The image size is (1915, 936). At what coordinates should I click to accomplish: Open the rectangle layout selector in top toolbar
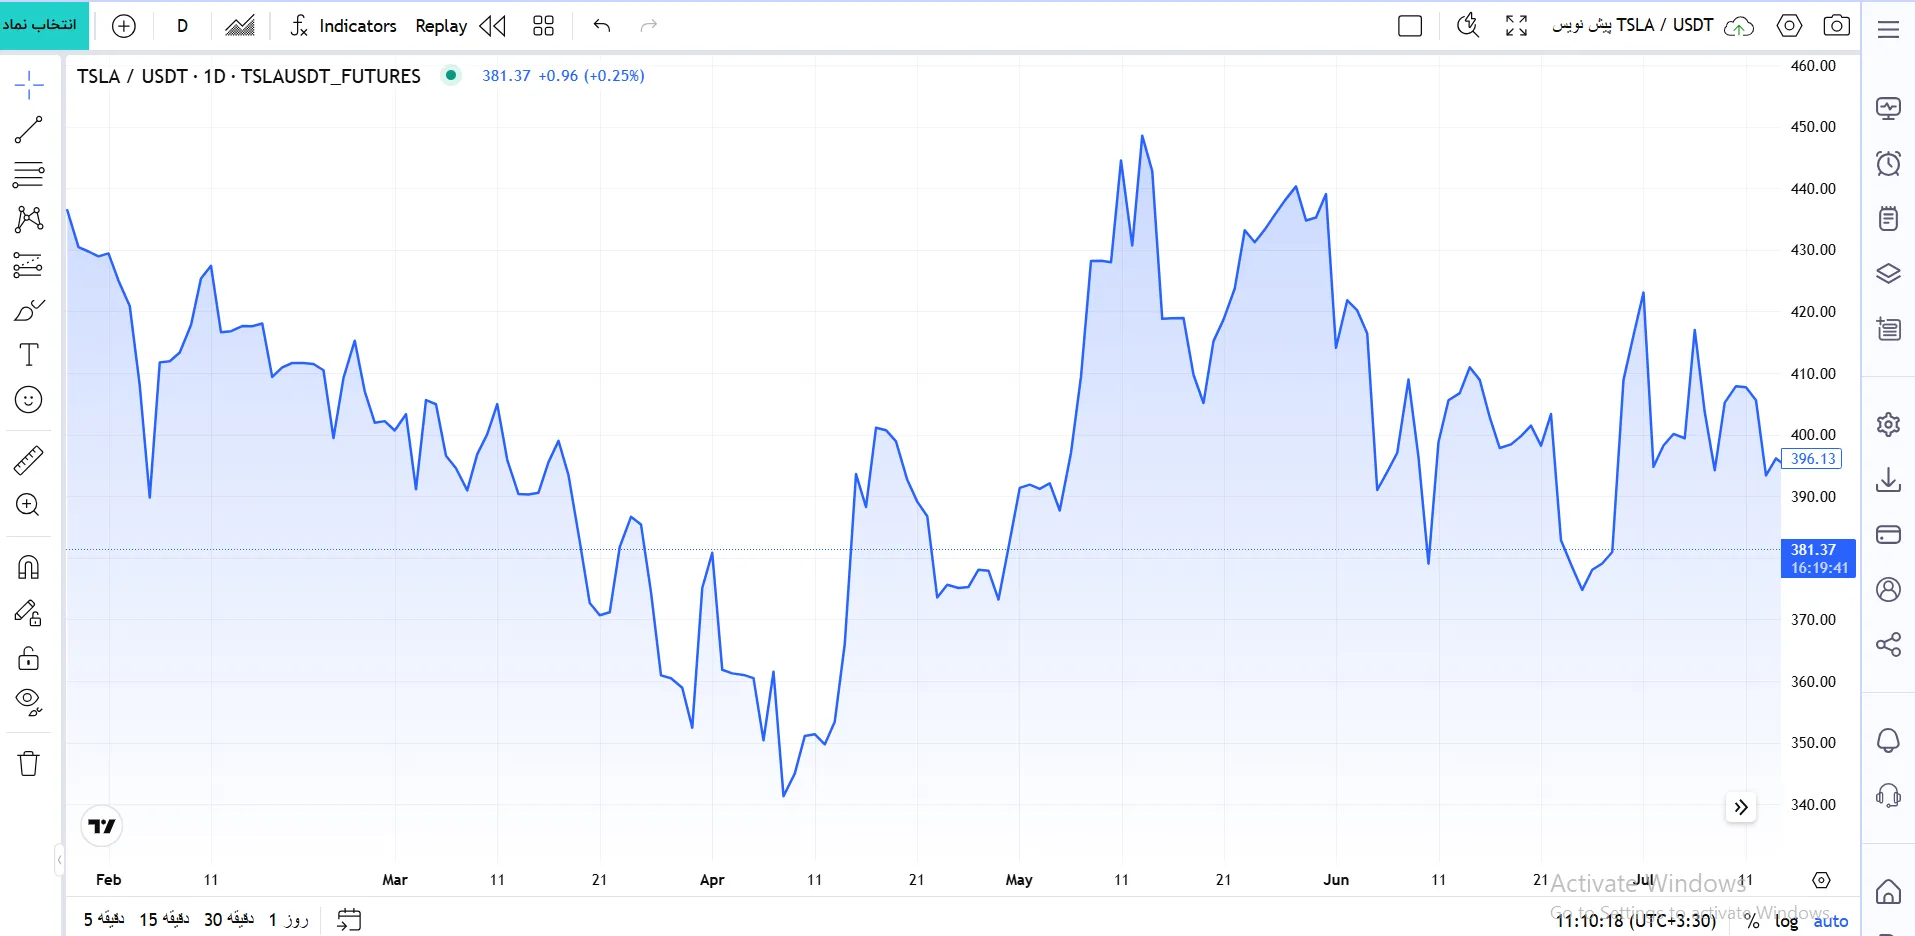click(1410, 26)
